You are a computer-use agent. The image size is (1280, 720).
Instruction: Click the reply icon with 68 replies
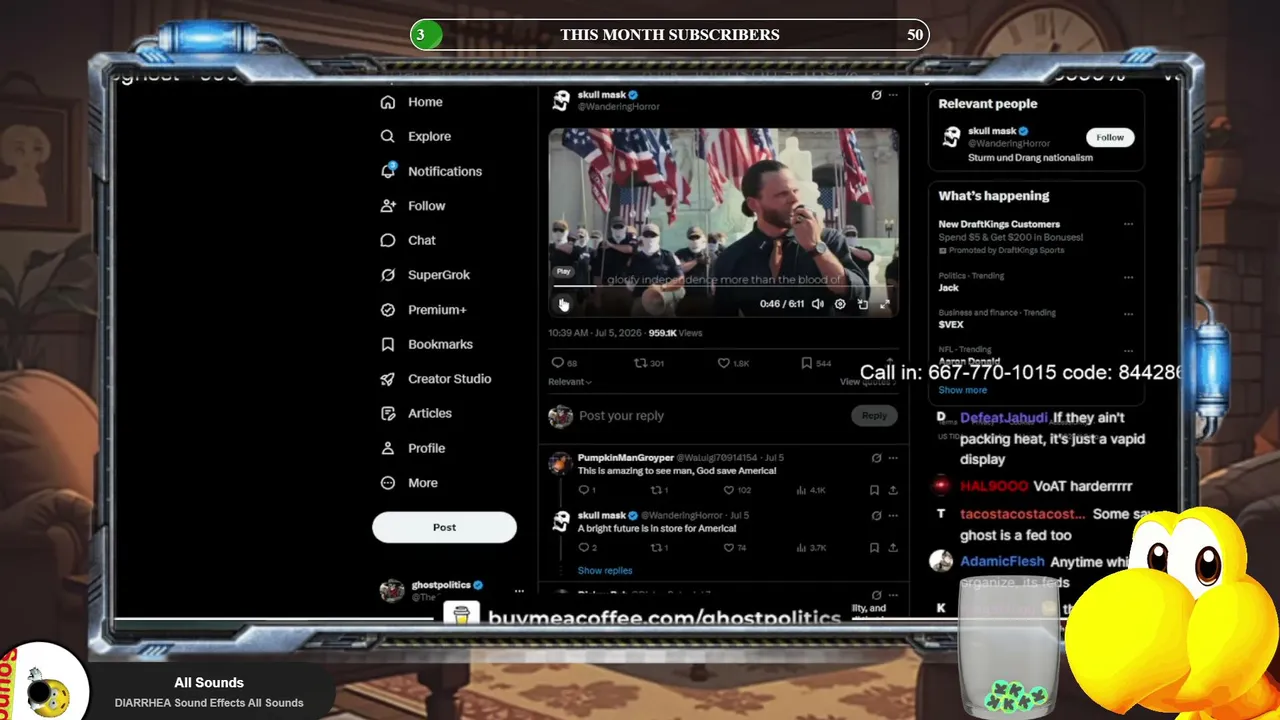pos(558,363)
